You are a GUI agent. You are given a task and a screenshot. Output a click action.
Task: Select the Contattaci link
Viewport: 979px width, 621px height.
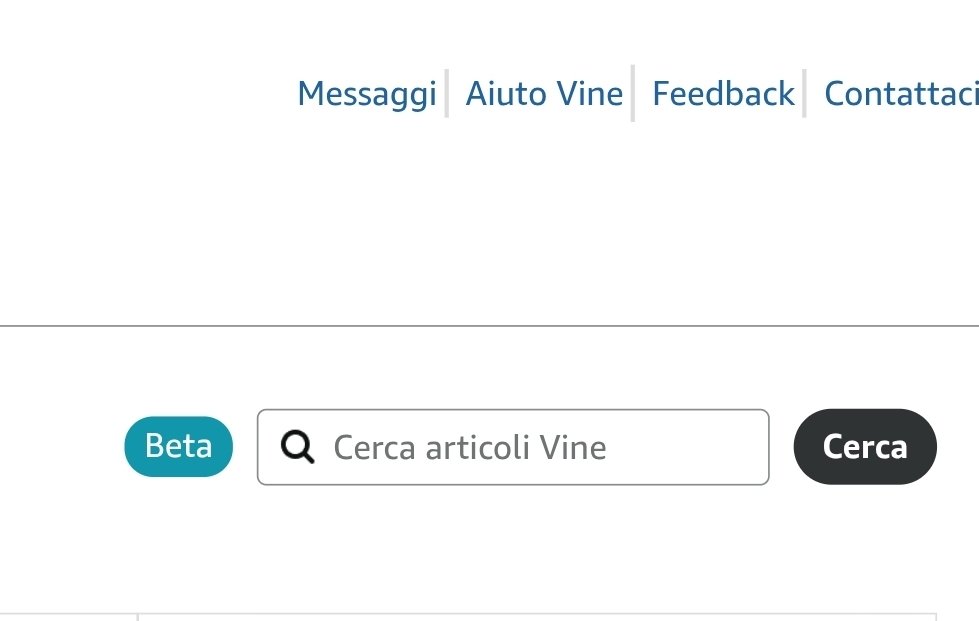(900, 94)
